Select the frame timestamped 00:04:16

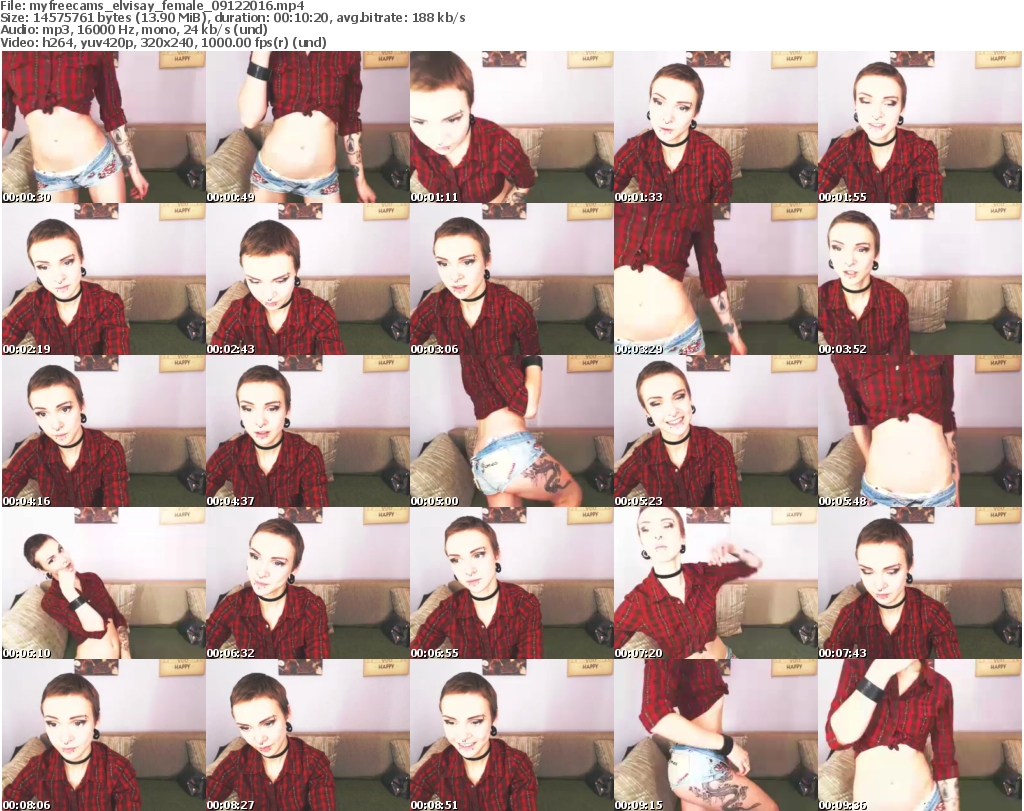coord(104,431)
